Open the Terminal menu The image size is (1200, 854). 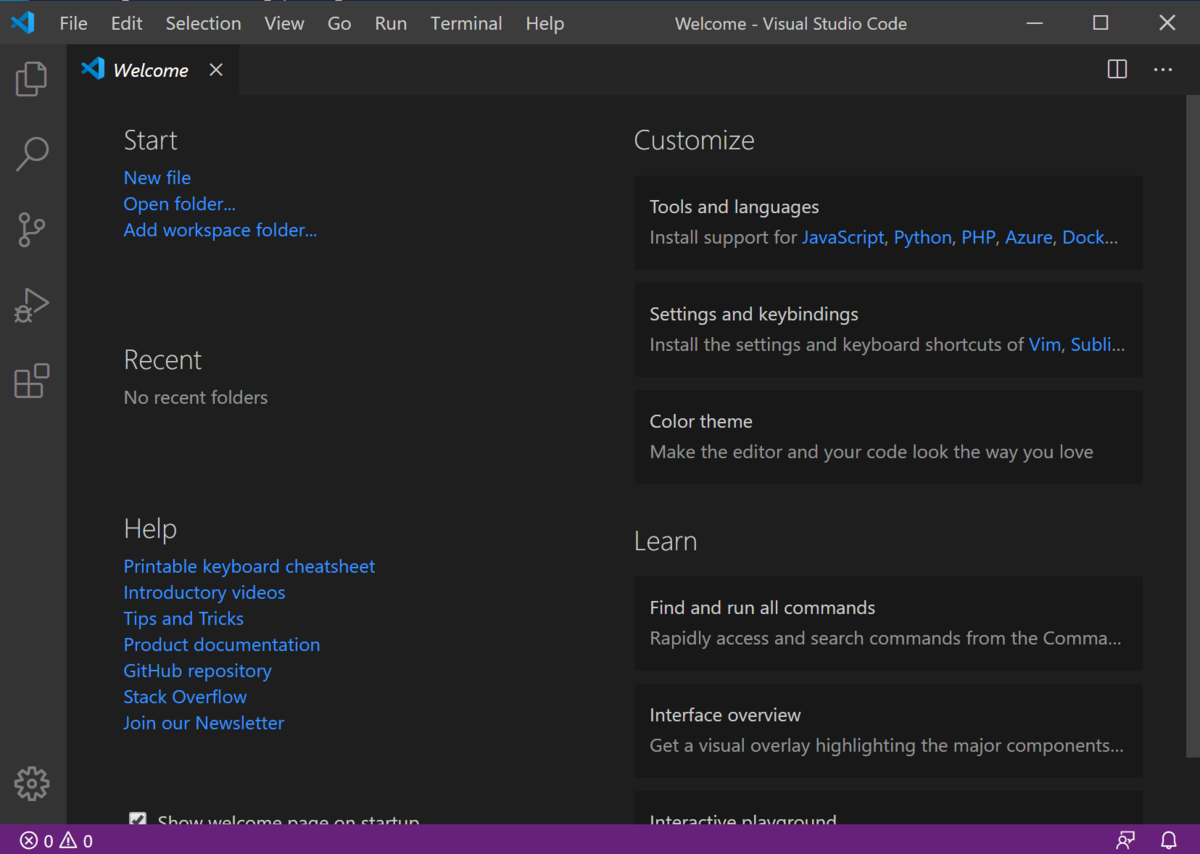(466, 23)
